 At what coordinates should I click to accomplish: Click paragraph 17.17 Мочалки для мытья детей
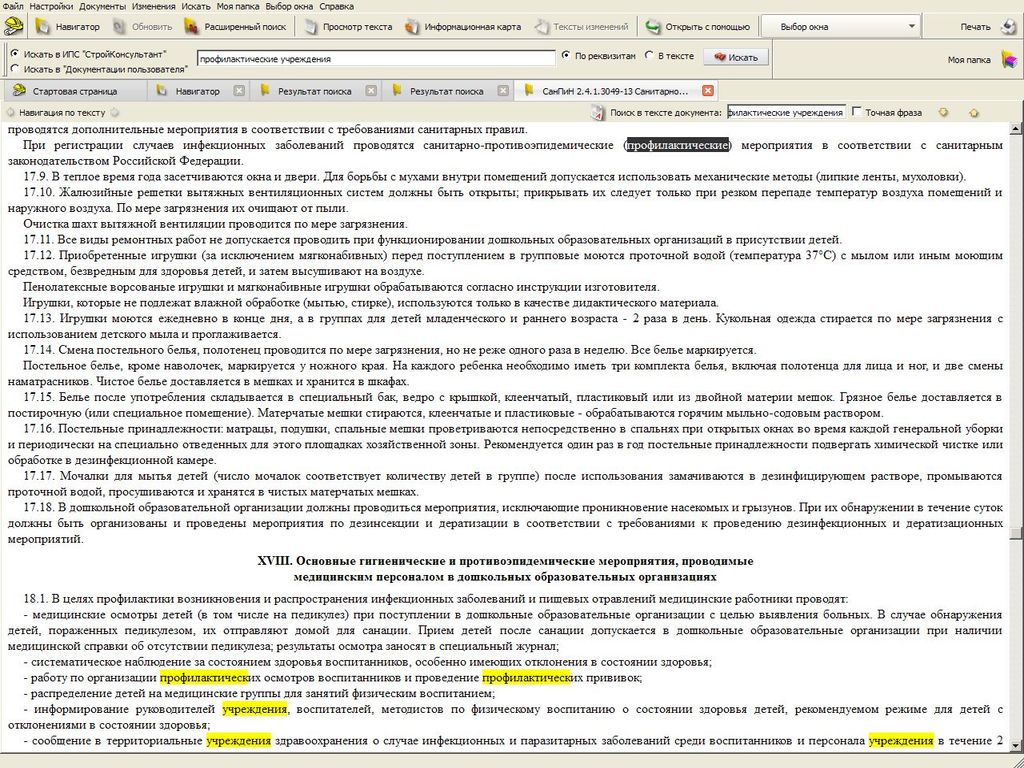tap(505, 484)
